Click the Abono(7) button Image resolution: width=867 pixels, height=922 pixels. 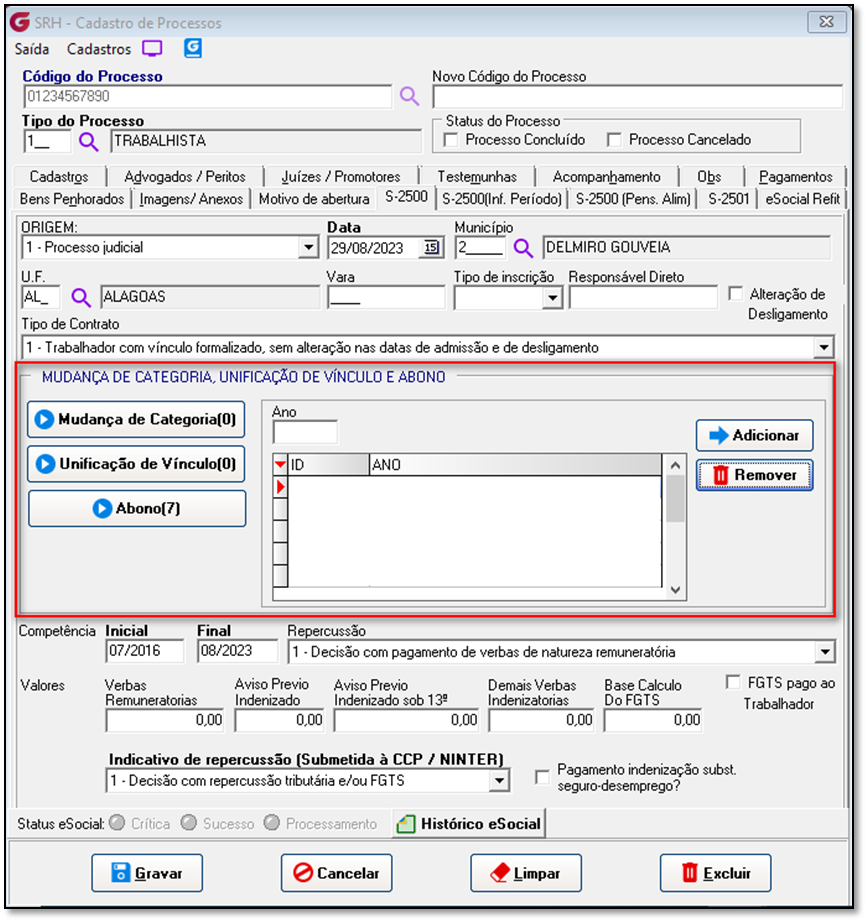point(137,509)
